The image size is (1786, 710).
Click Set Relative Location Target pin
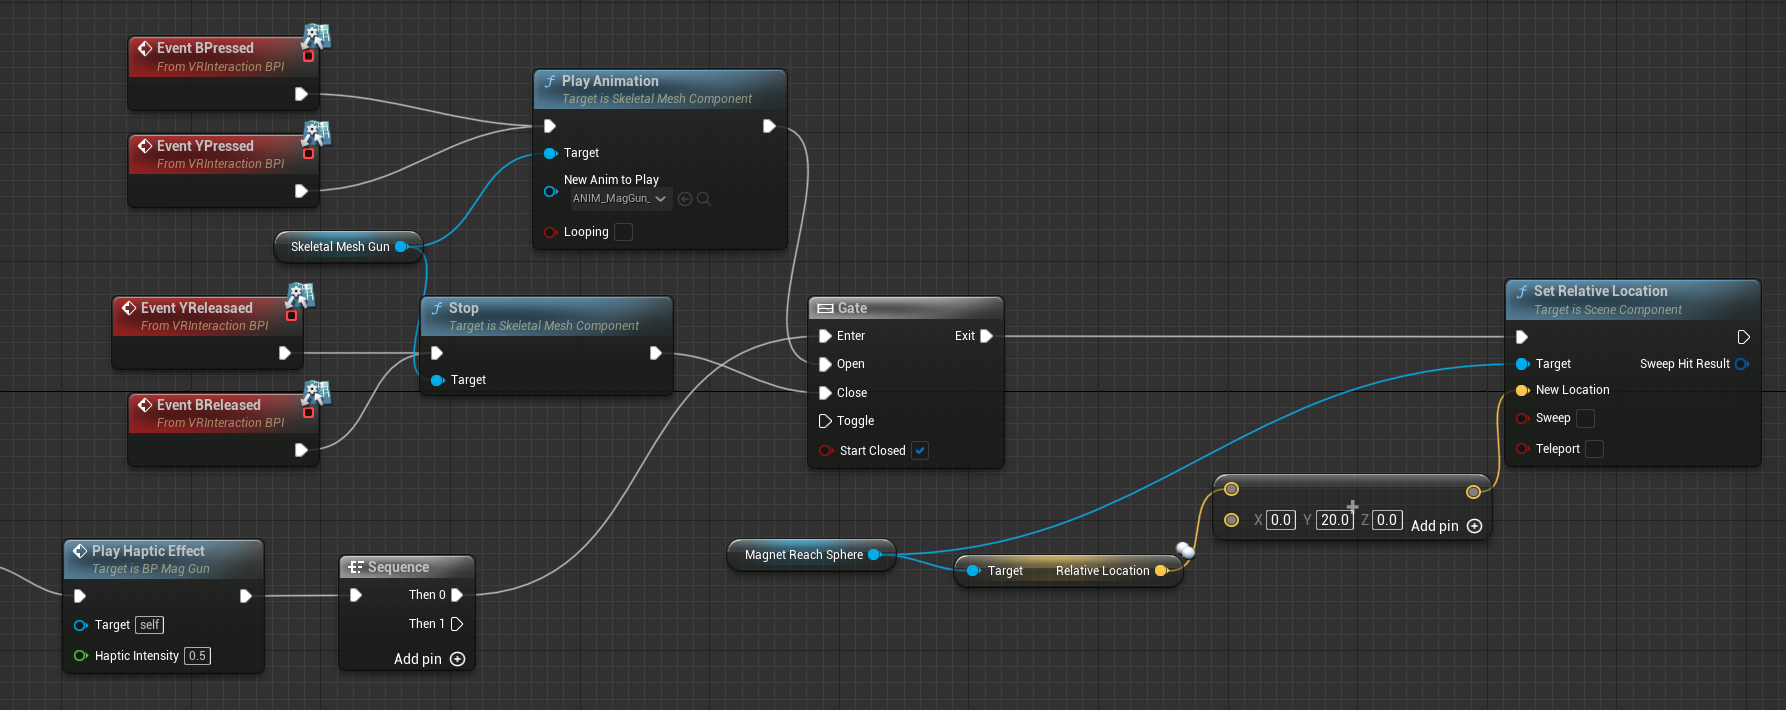[1523, 364]
